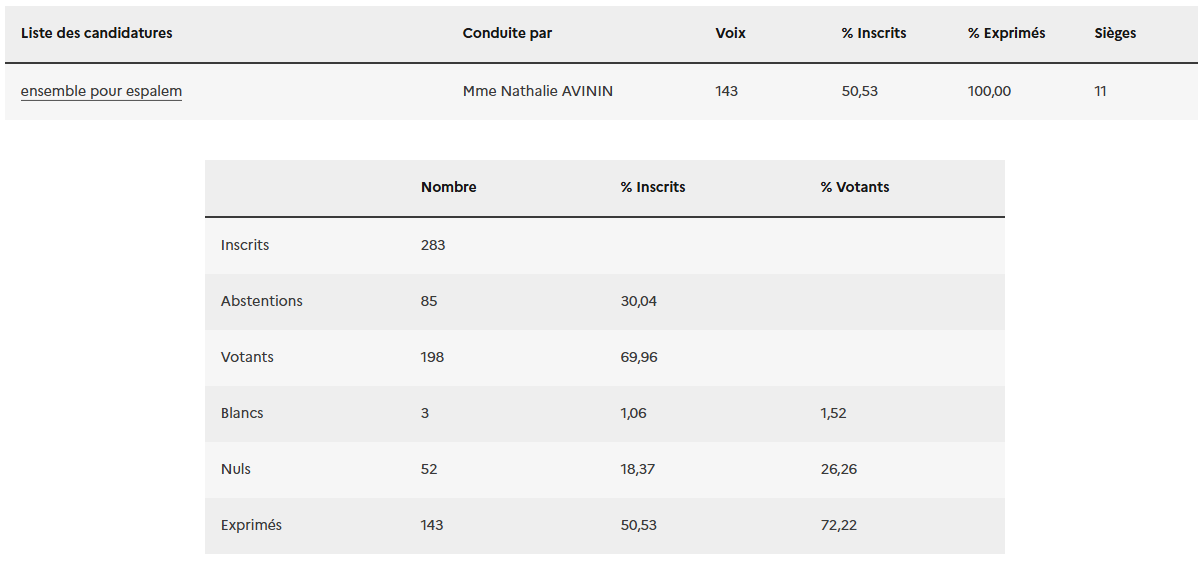Click the 'Nombre' header in statistics table
Image resolution: width=1198 pixels, height=571 pixels.
448,187
